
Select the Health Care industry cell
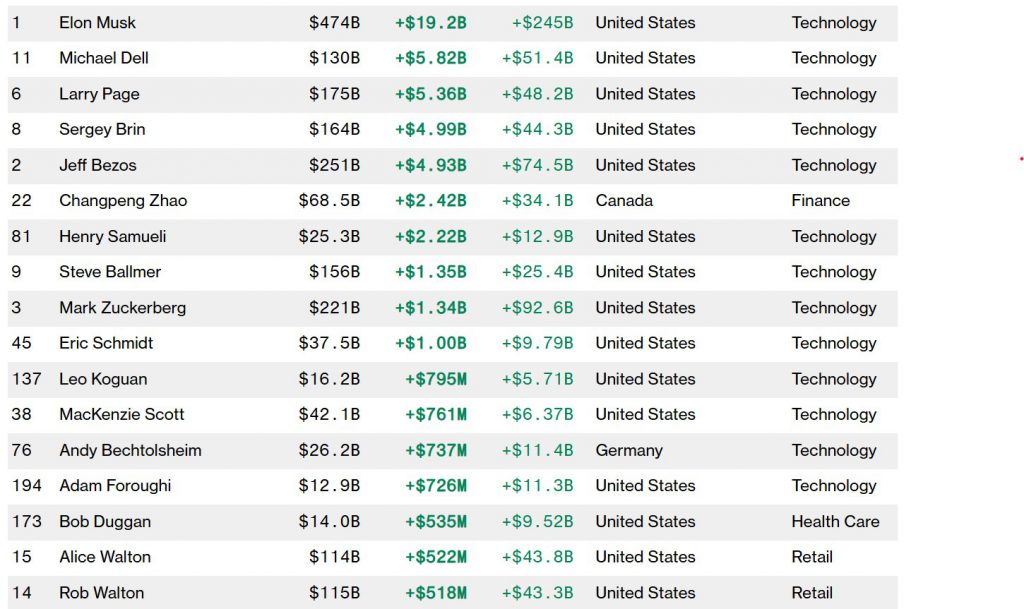[x=835, y=522]
